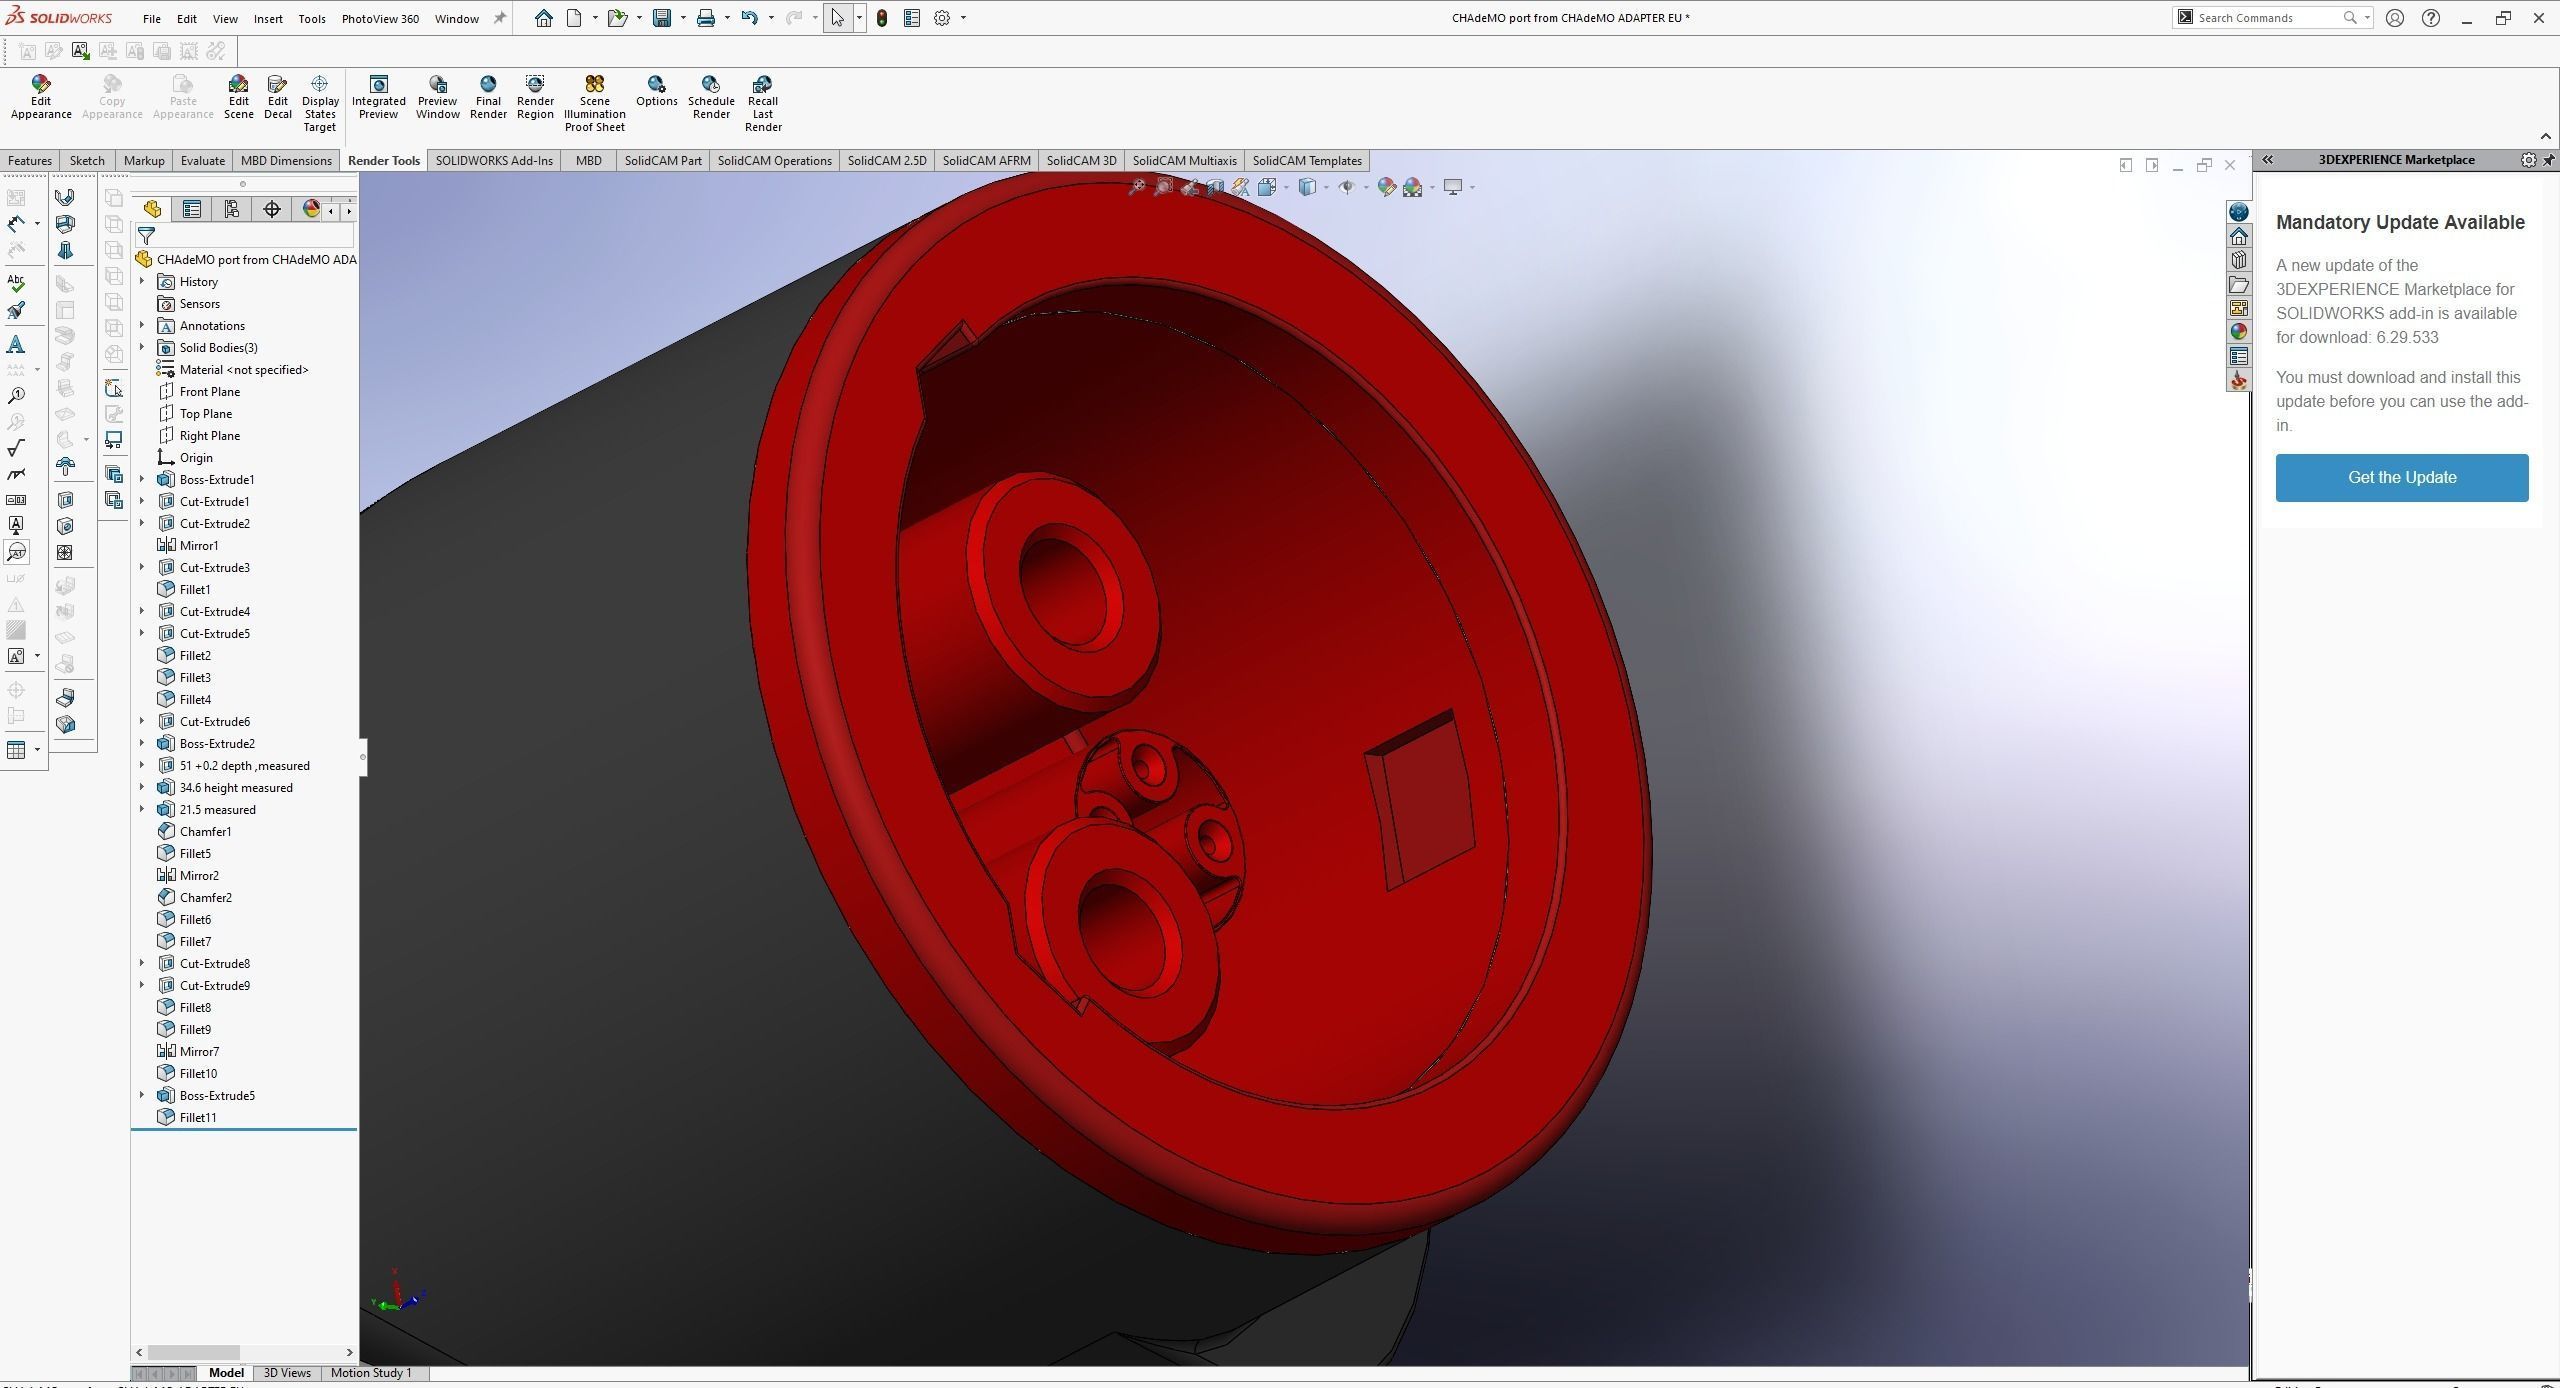Viewport: 2560px width, 1388px height.
Task: Open the Undo history dropdown arrow
Action: coord(771,18)
